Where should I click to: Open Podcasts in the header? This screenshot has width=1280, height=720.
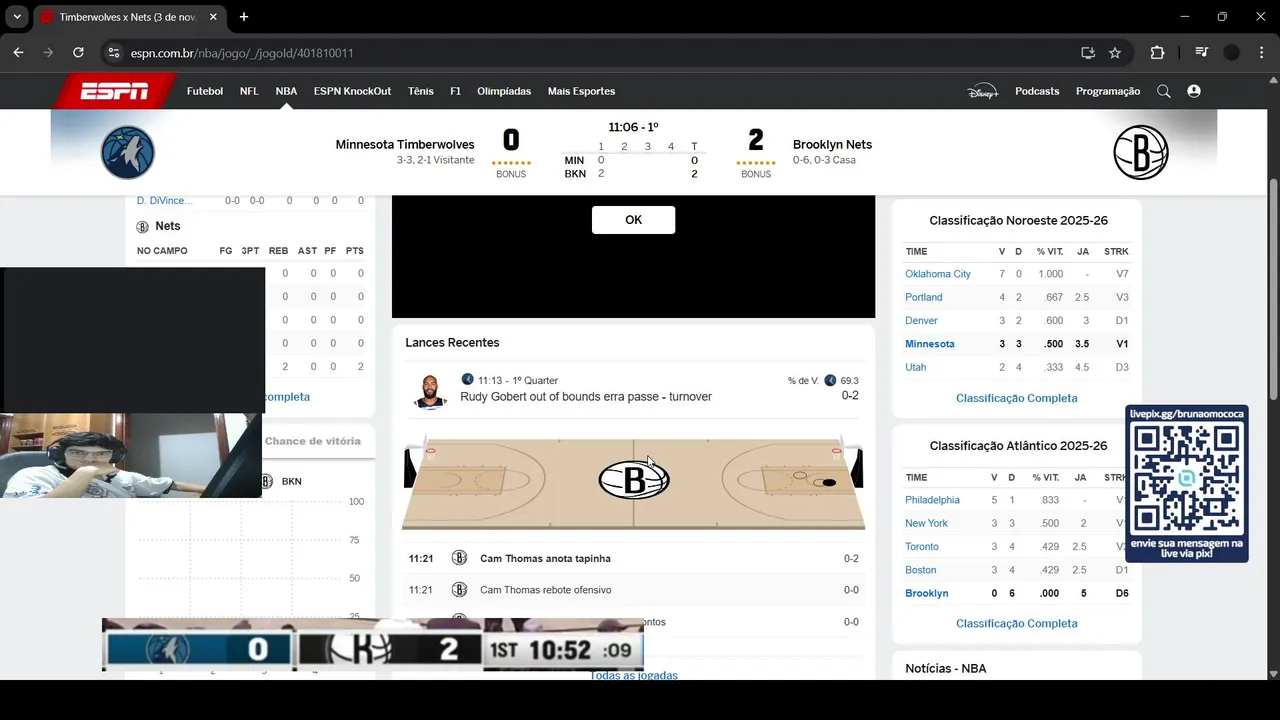pyautogui.click(x=1037, y=91)
